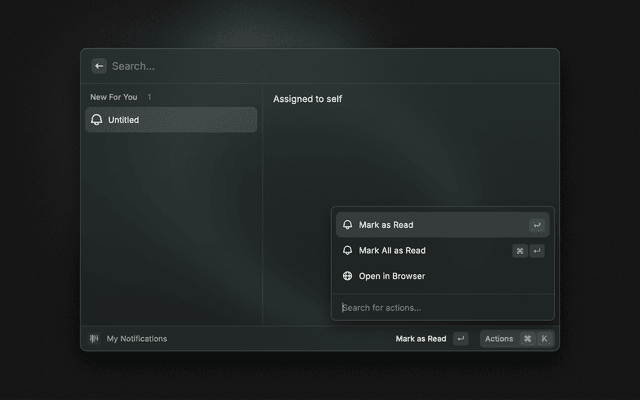The width and height of the screenshot is (640, 400).
Task: Click the Command key badge in Mark All as Read row
Action: tap(520, 251)
